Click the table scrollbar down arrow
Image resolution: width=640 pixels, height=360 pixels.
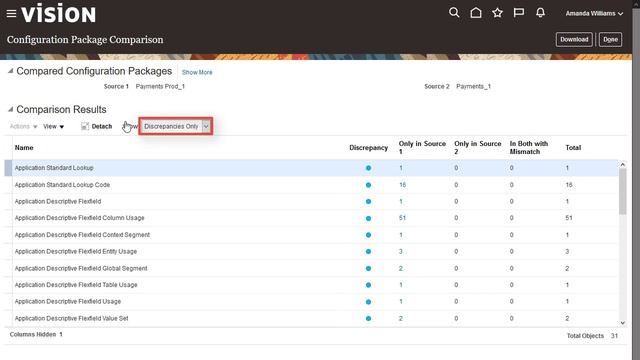(x=622, y=323)
